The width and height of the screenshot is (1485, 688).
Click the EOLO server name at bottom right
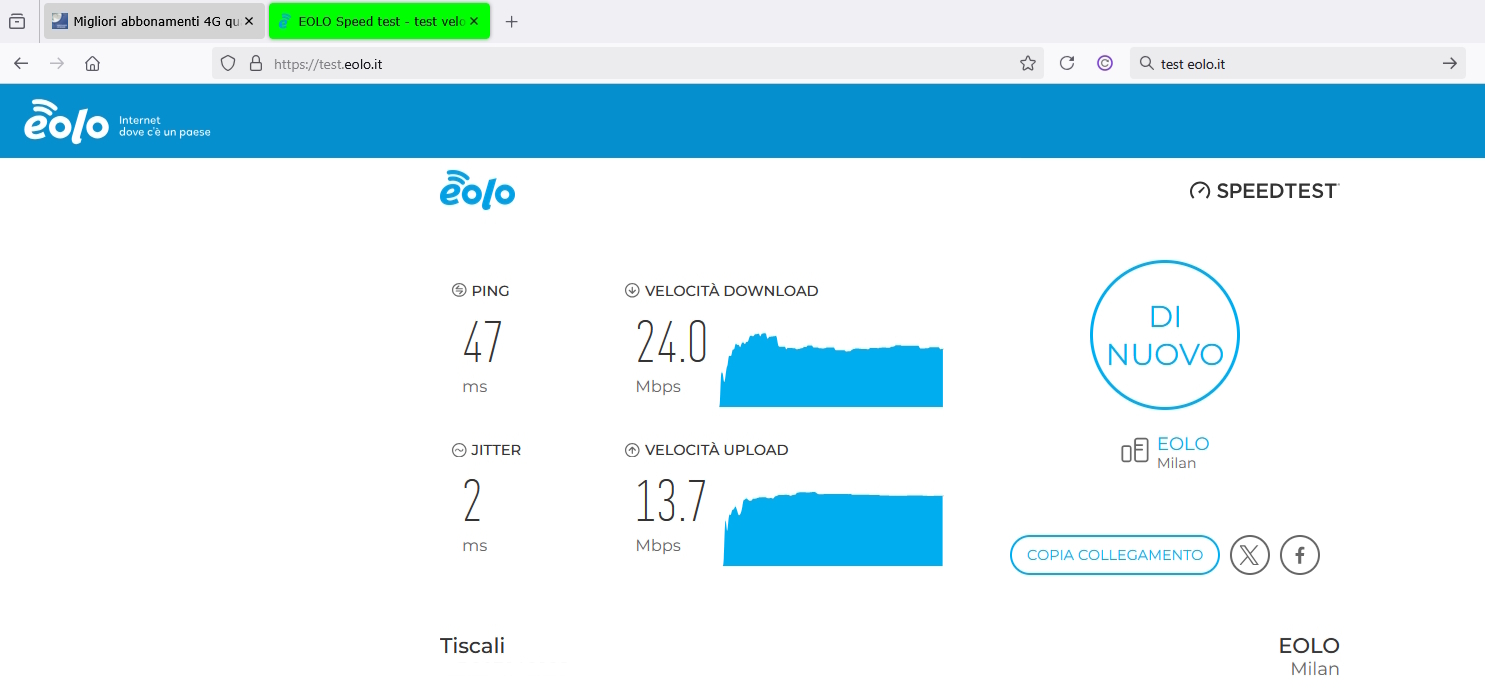click(x=1309, y=646)
